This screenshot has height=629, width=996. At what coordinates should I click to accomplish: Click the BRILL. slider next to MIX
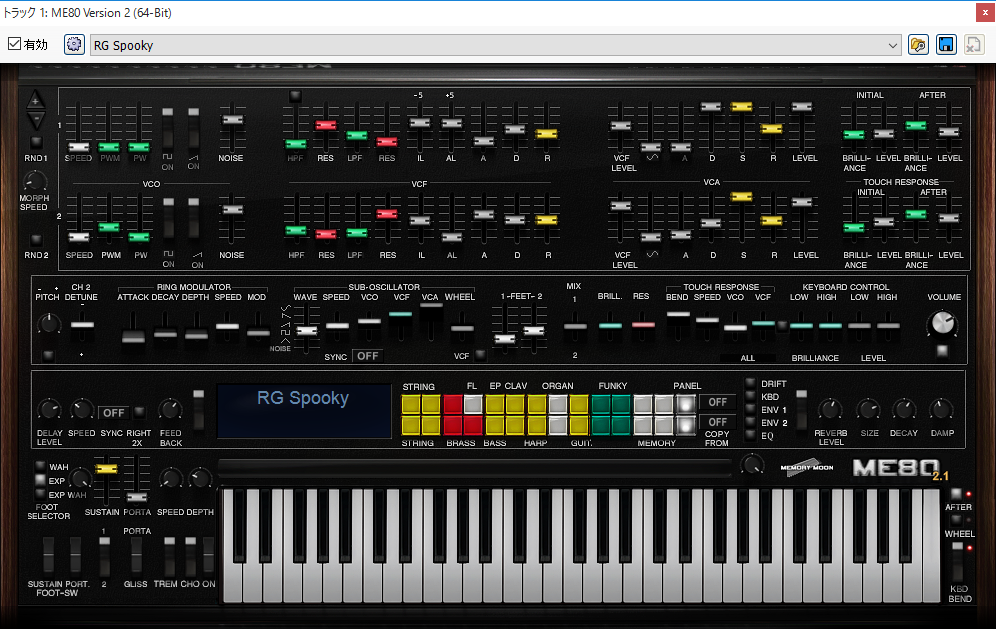pyautogui.click(x=610, y=325)
